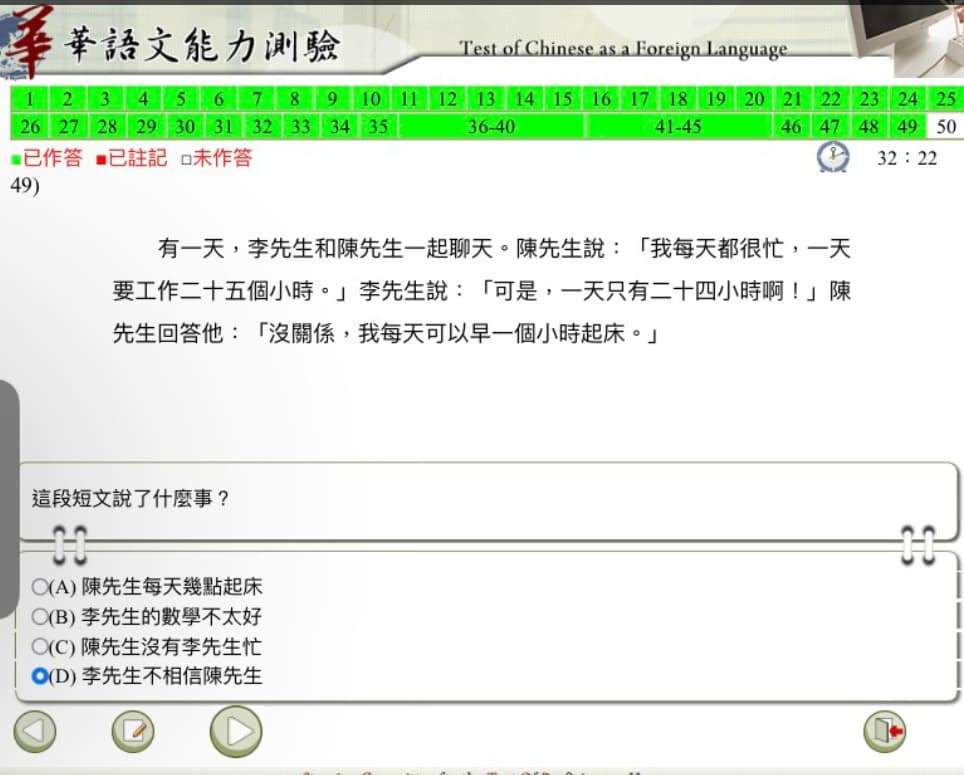This screenshot has width=964, height=775.
Task: Open question 49 in navigator
Action: [907, 127]
